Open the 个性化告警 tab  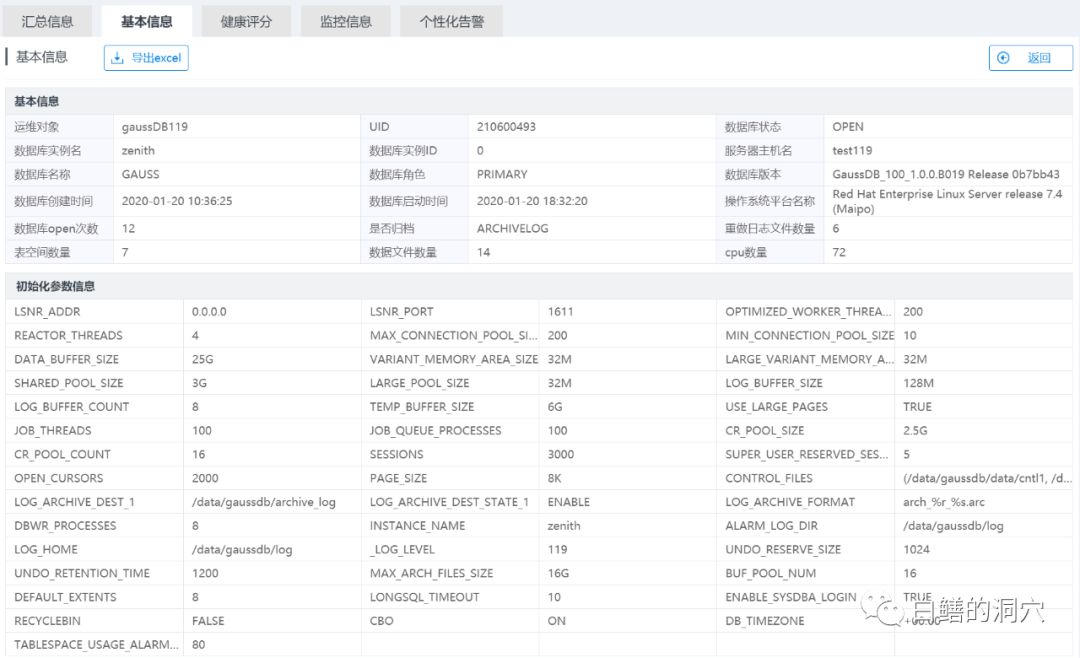(451, 21)
